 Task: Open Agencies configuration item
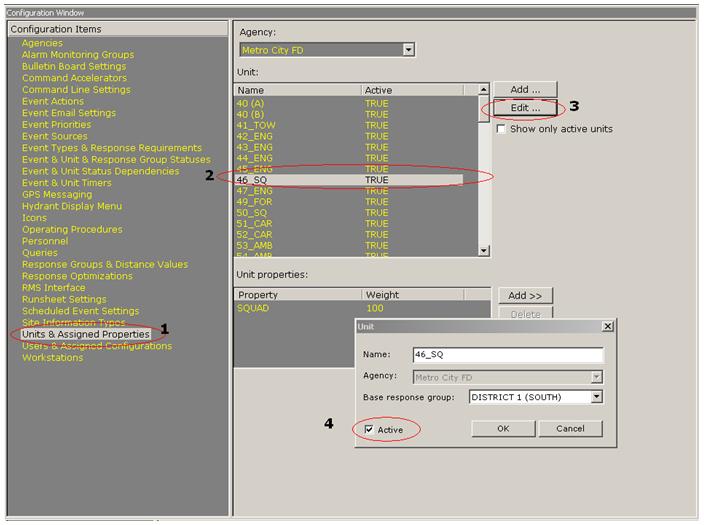coord(42,43)
